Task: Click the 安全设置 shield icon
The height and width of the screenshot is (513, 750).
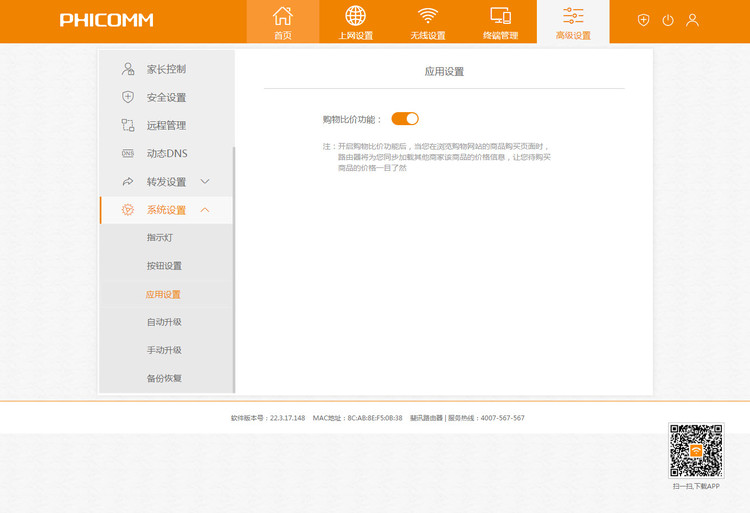Action: (128, 97)
